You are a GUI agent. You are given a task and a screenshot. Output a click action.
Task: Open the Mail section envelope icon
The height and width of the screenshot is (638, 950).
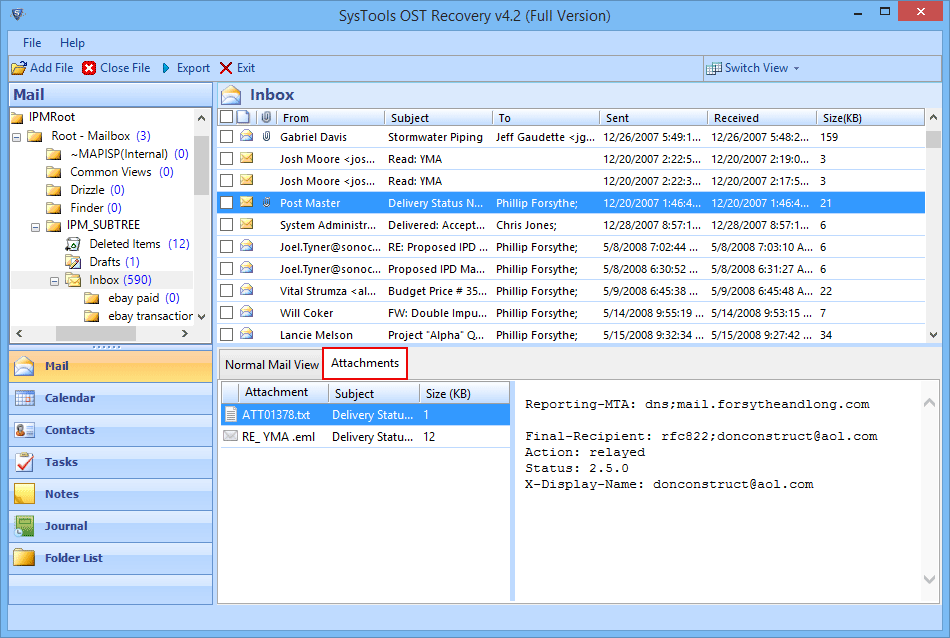pyautogui.click(x=25, y=366)
